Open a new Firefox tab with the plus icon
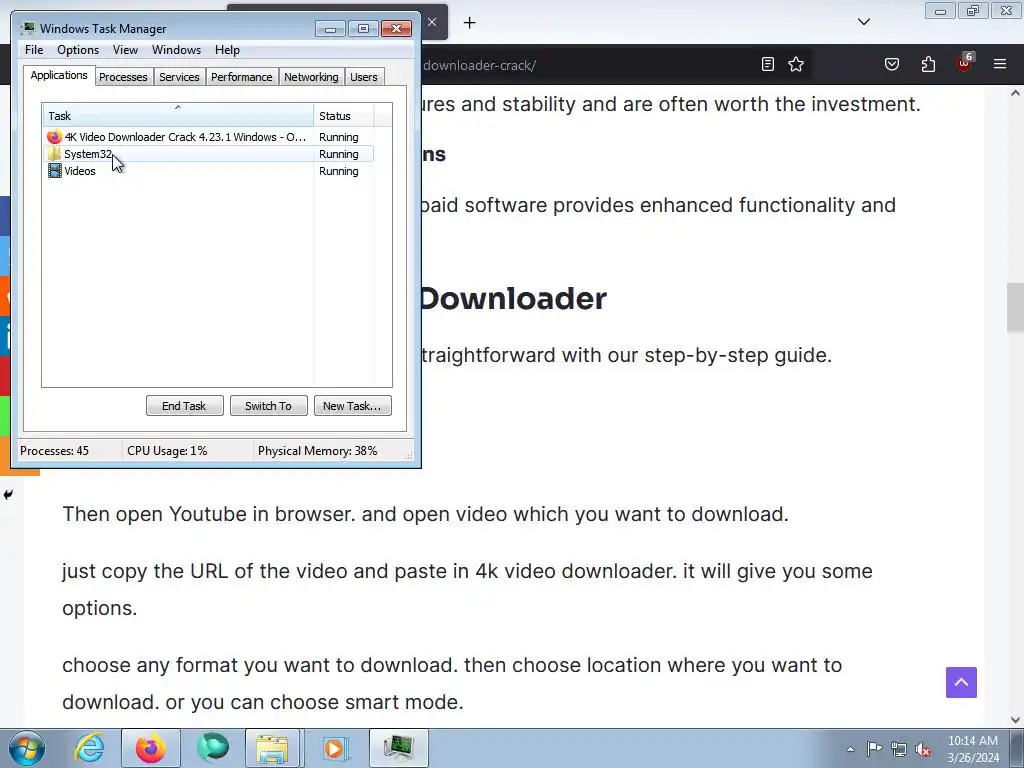The width and height of the screenshot is (1024, 768). click(x=469, y=23)
